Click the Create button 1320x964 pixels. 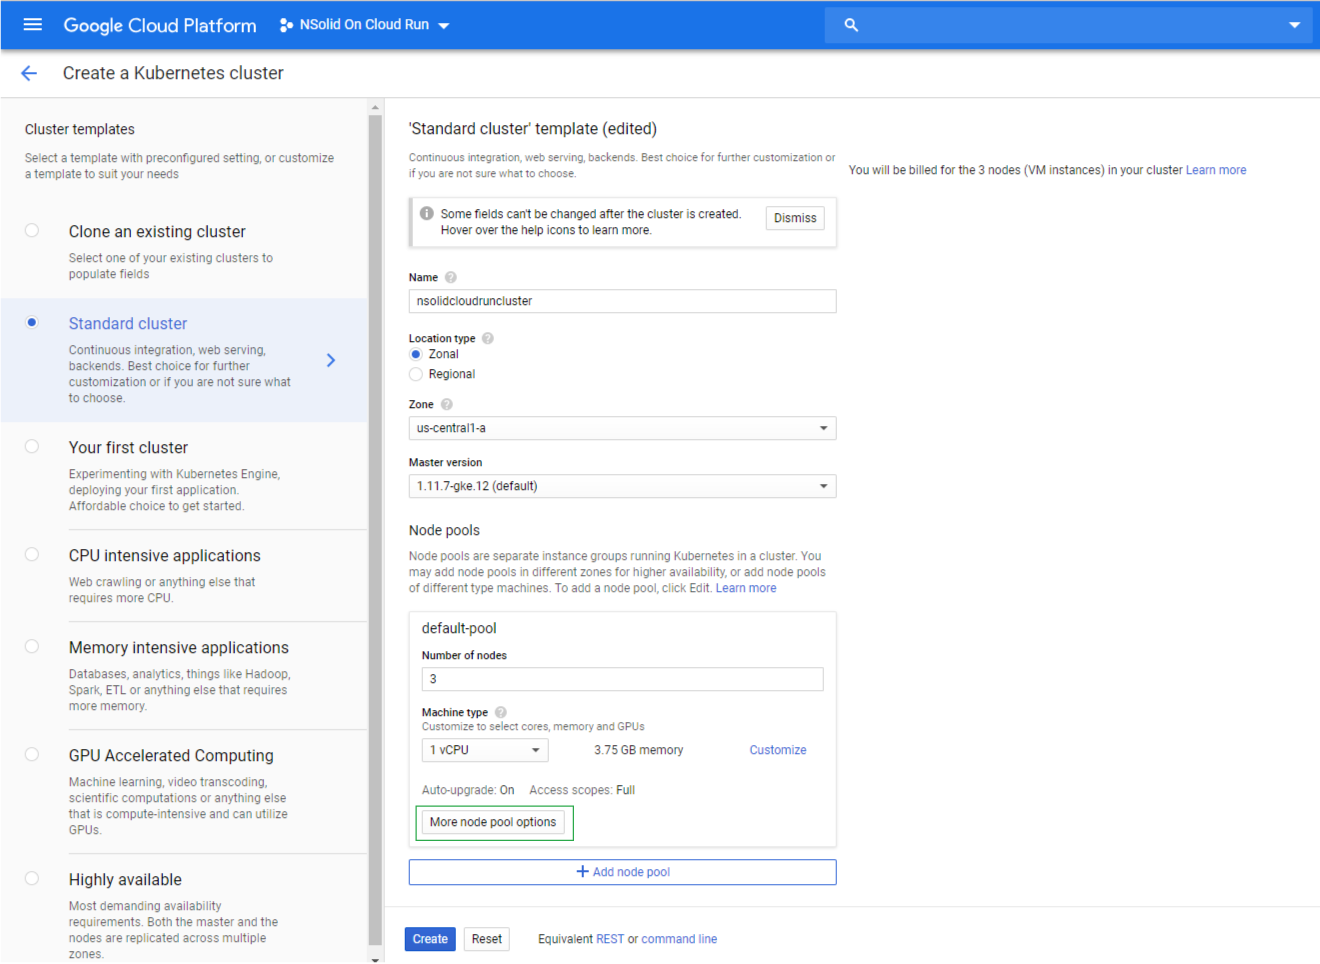tap(430, 939)
